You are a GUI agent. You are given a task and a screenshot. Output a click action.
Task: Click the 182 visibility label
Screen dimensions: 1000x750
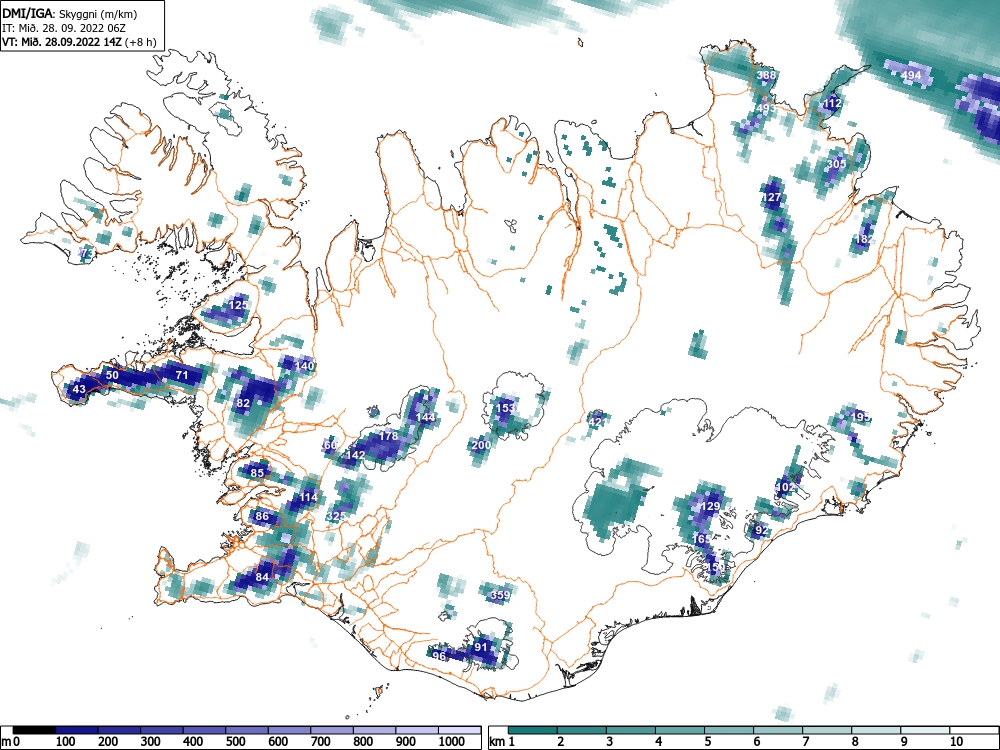[x=864, y=239]
